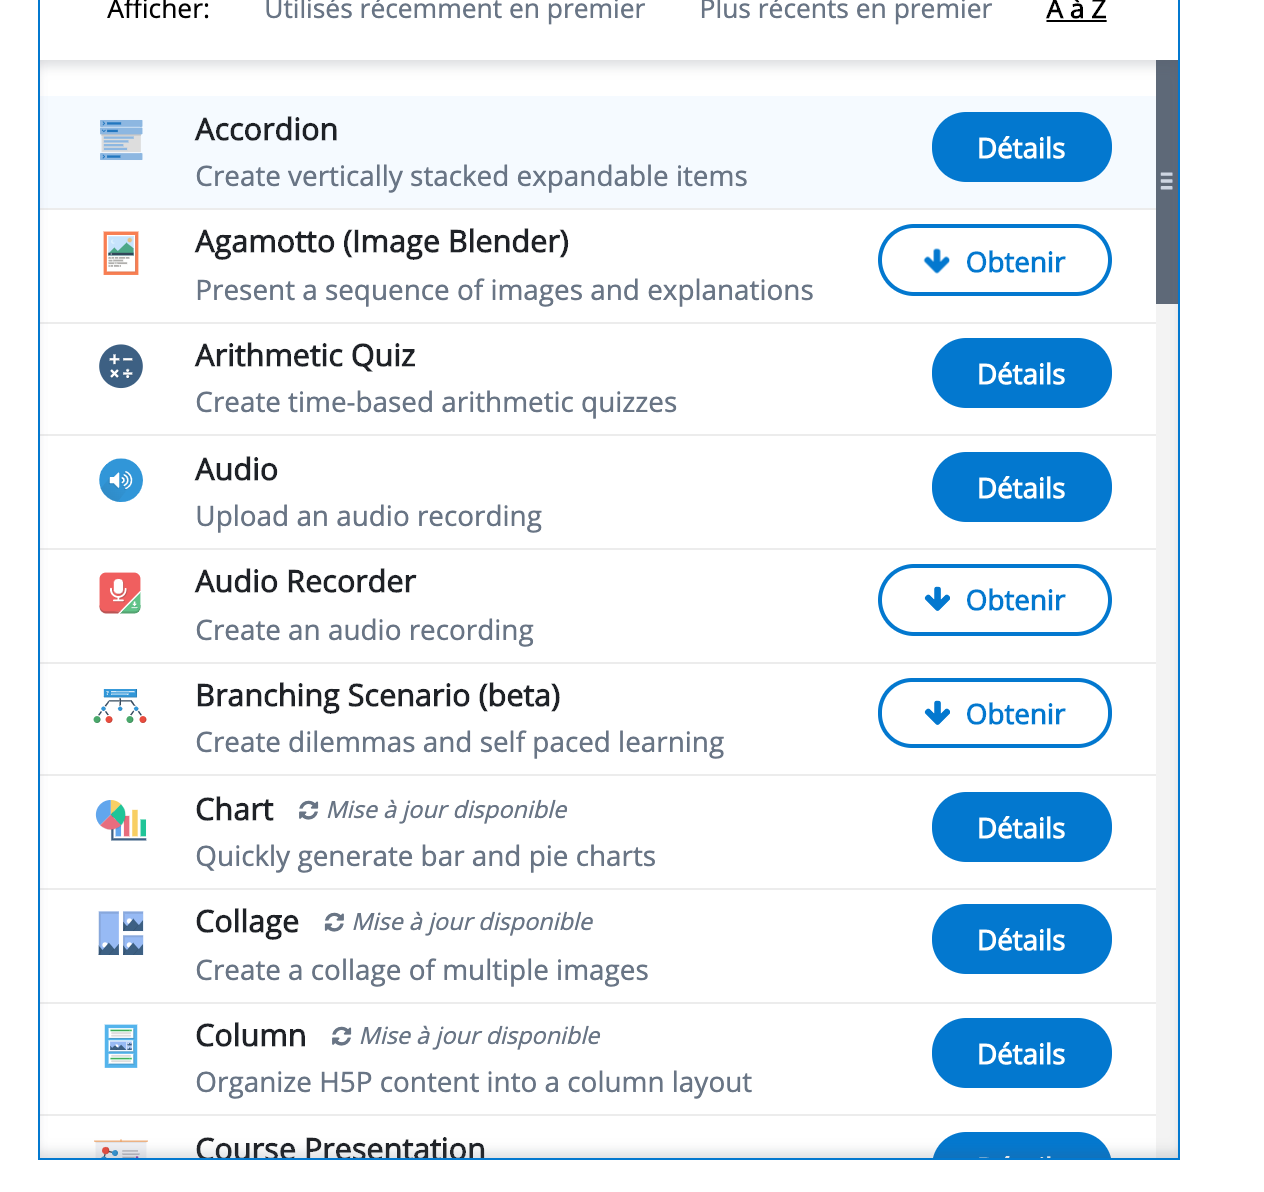1264x1192 pixels.
Task: Click the content list scrollbar handle
Action: 1167,182
